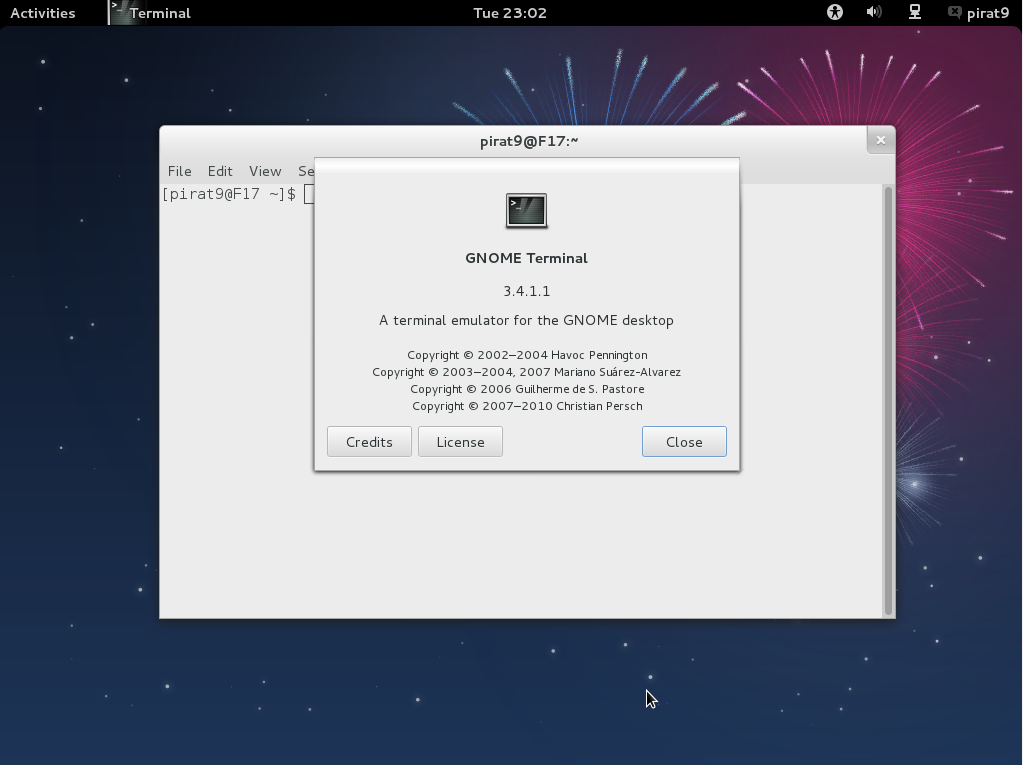Image resolution: width=1023 pixels, height=765 pixels.
Task: Open the View menu in terminal window
Action: 265,171
